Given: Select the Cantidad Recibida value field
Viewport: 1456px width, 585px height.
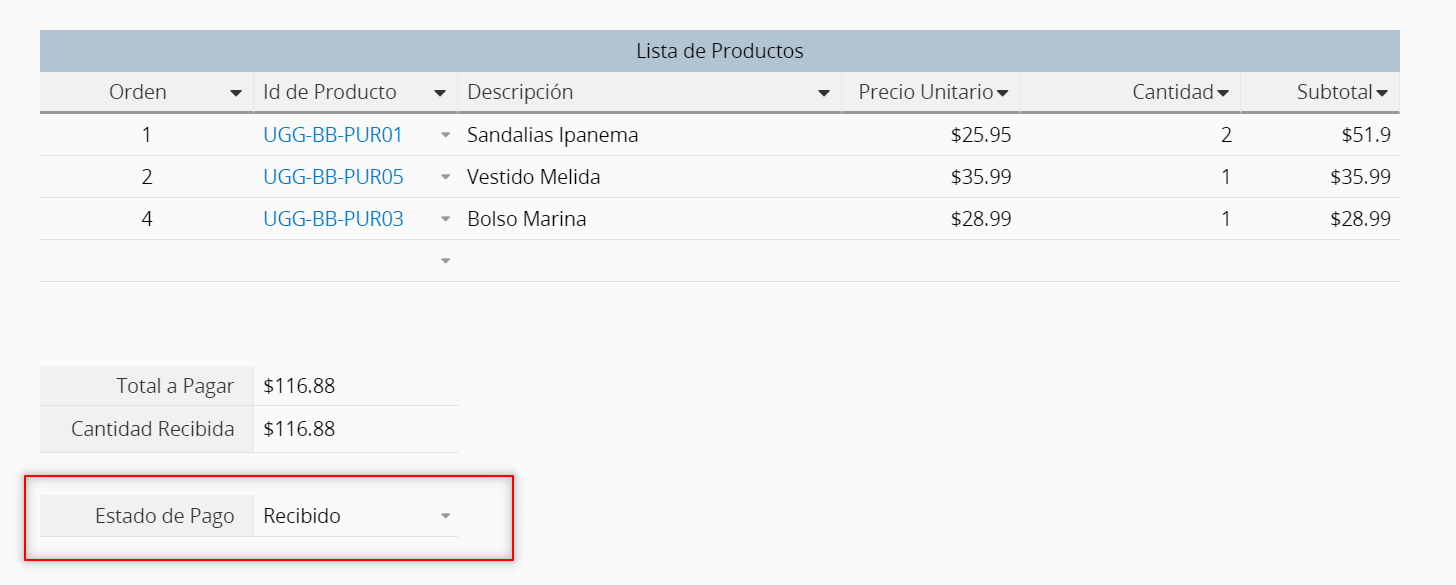Looking at the screenshot, I should (x=355, y=429).
